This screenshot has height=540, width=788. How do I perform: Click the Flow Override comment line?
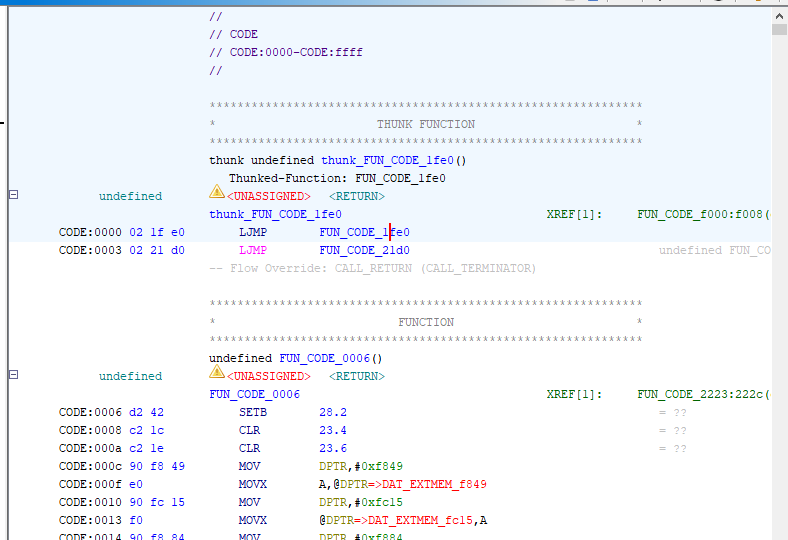pyautogui.click(x=372, y=269)
